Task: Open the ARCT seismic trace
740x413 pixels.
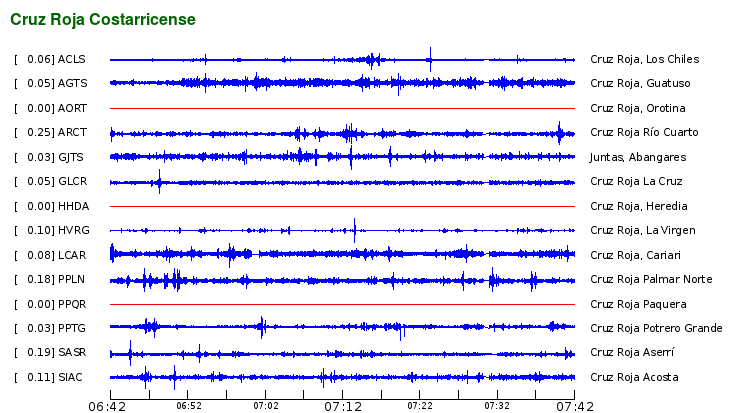Action: coord(343,134)
